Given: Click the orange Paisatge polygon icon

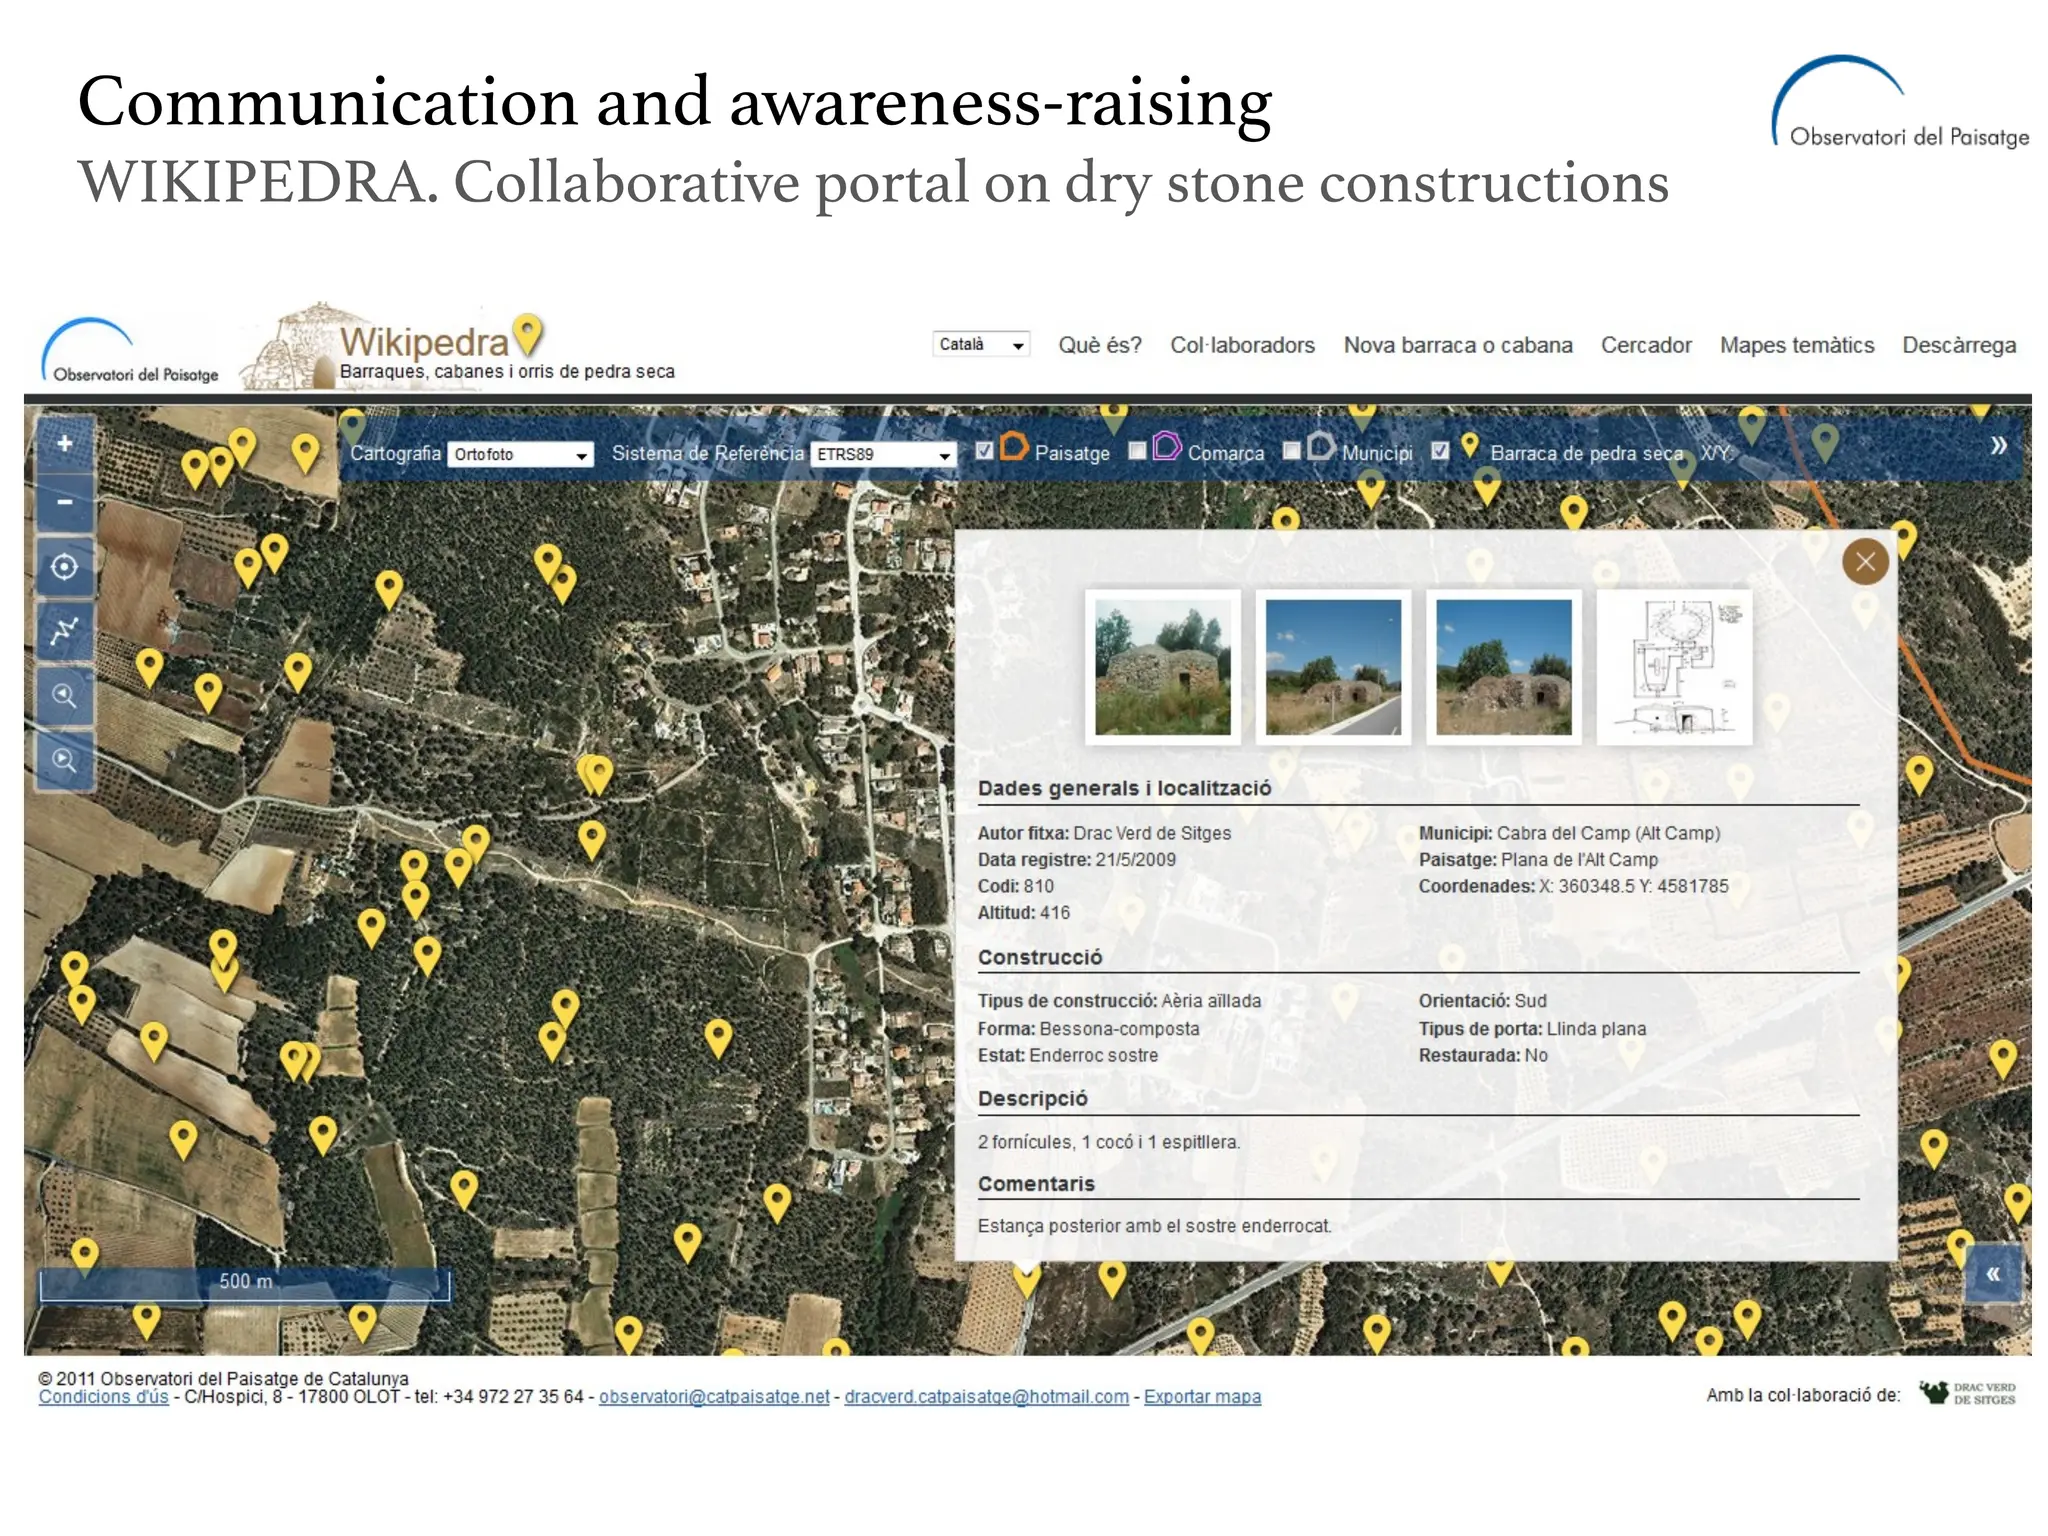Looking at the screenshot, I should [x=1013, y=447].
